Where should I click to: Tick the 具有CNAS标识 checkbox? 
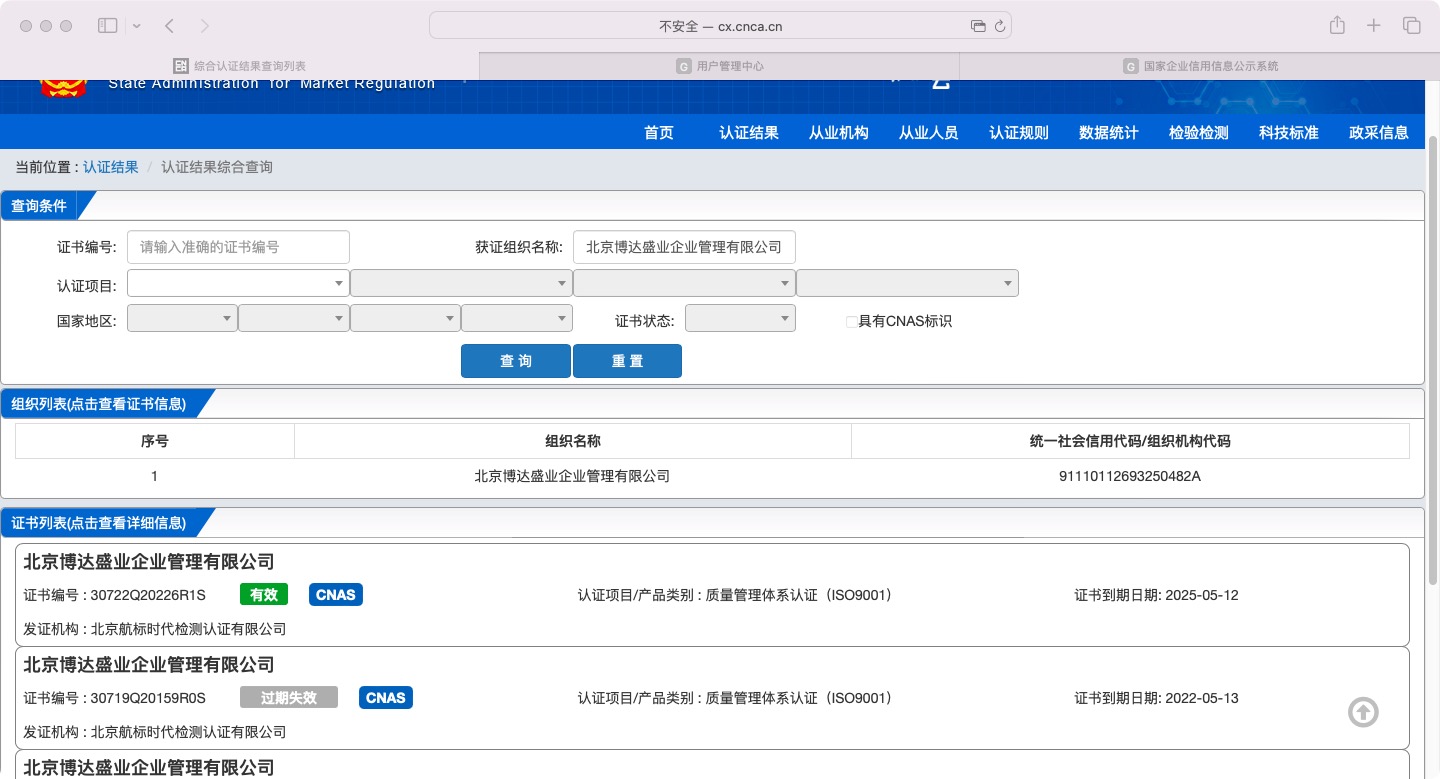(852, 322)
